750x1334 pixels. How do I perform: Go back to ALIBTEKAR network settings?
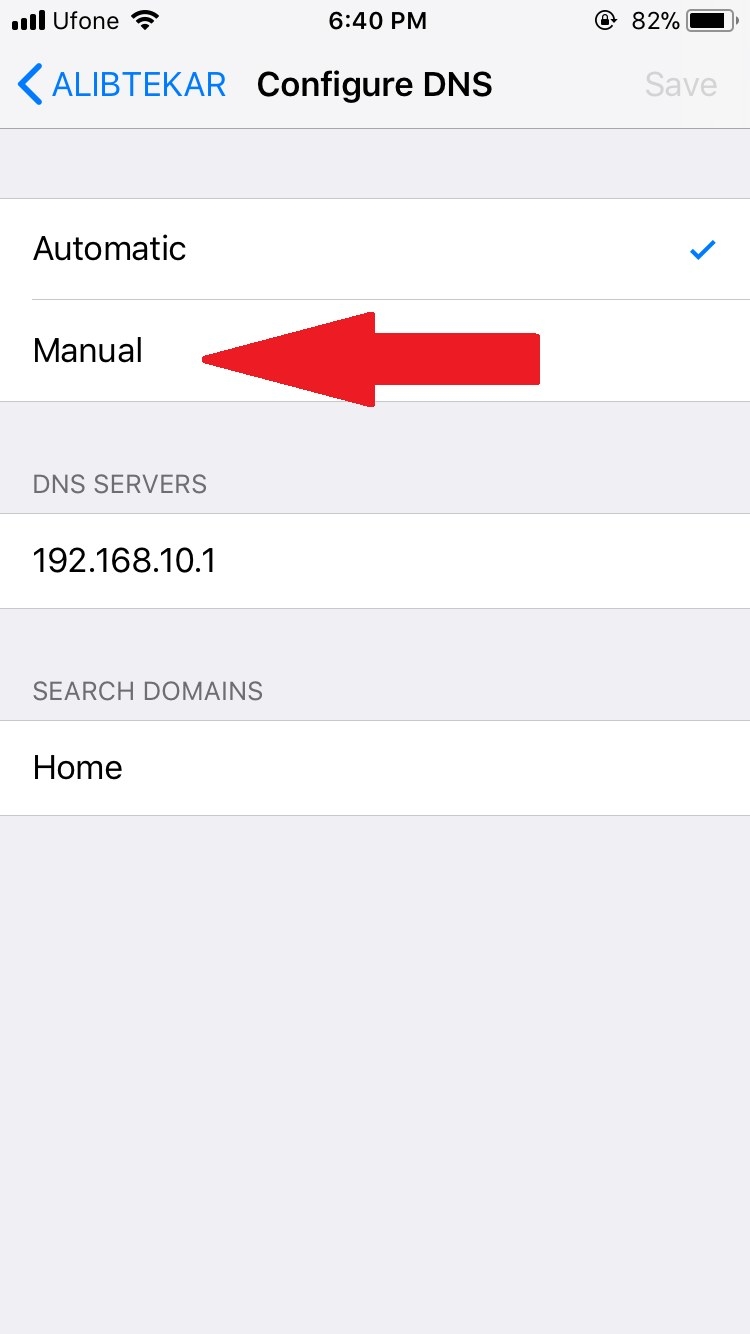[x=122, y=85]
